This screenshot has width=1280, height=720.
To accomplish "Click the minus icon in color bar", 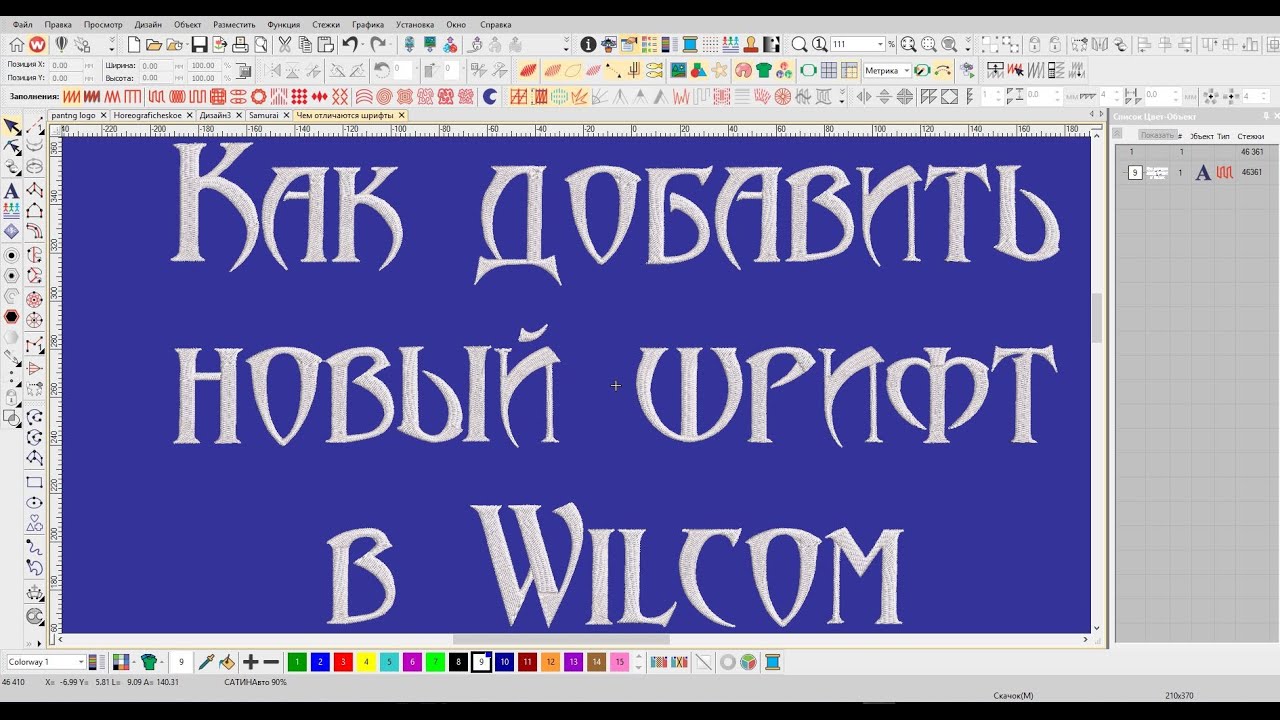I will click(271, 662).
